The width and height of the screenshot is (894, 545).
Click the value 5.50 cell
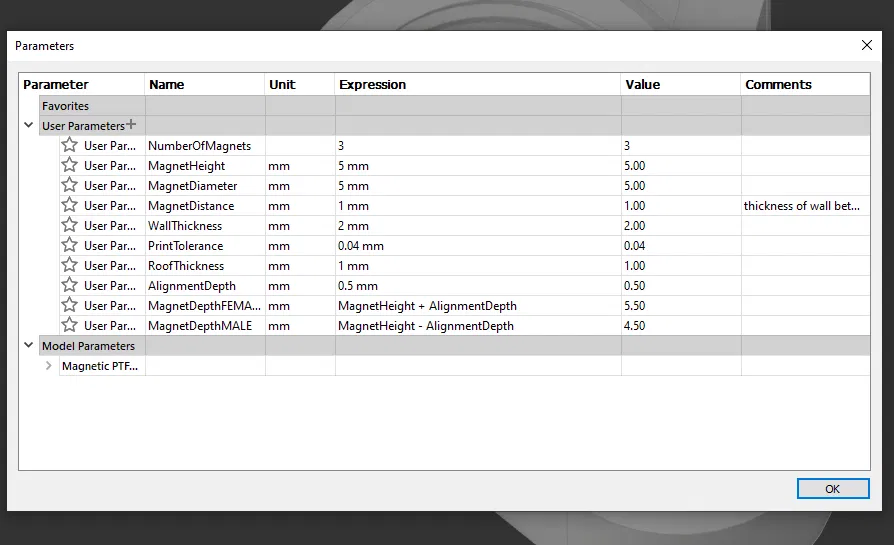point(681,306)
